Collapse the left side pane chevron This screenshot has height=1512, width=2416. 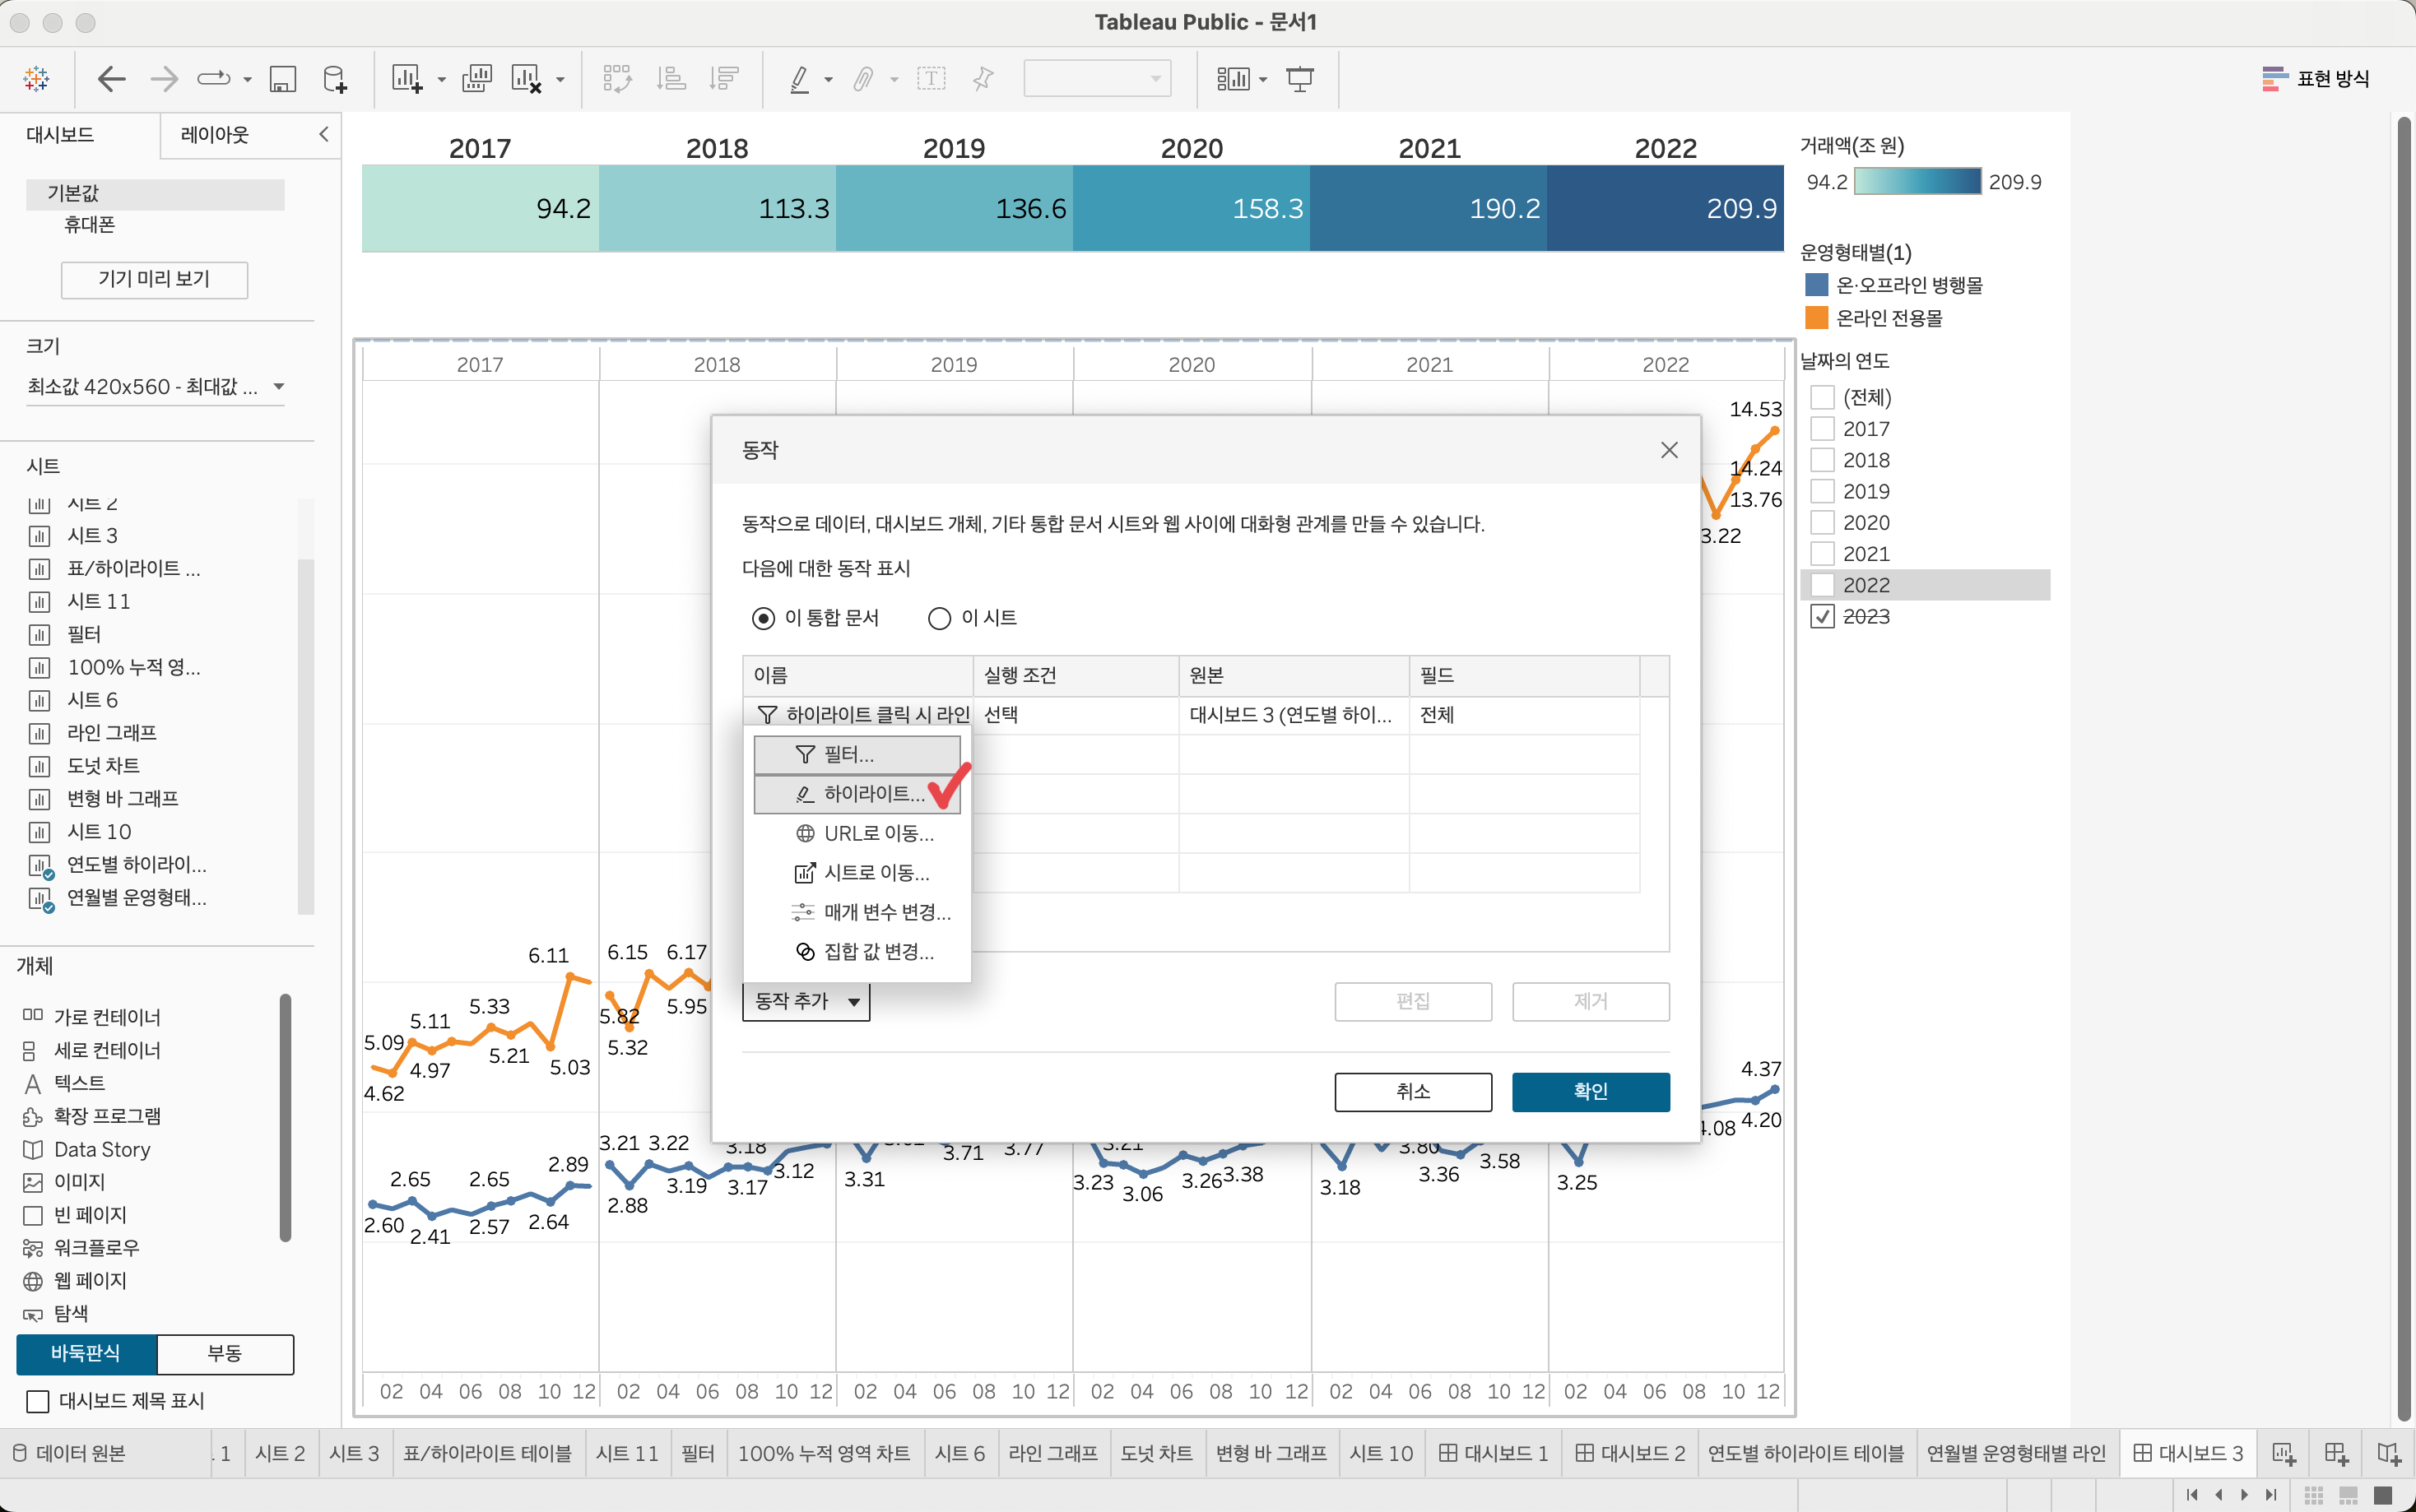[323, 134]
